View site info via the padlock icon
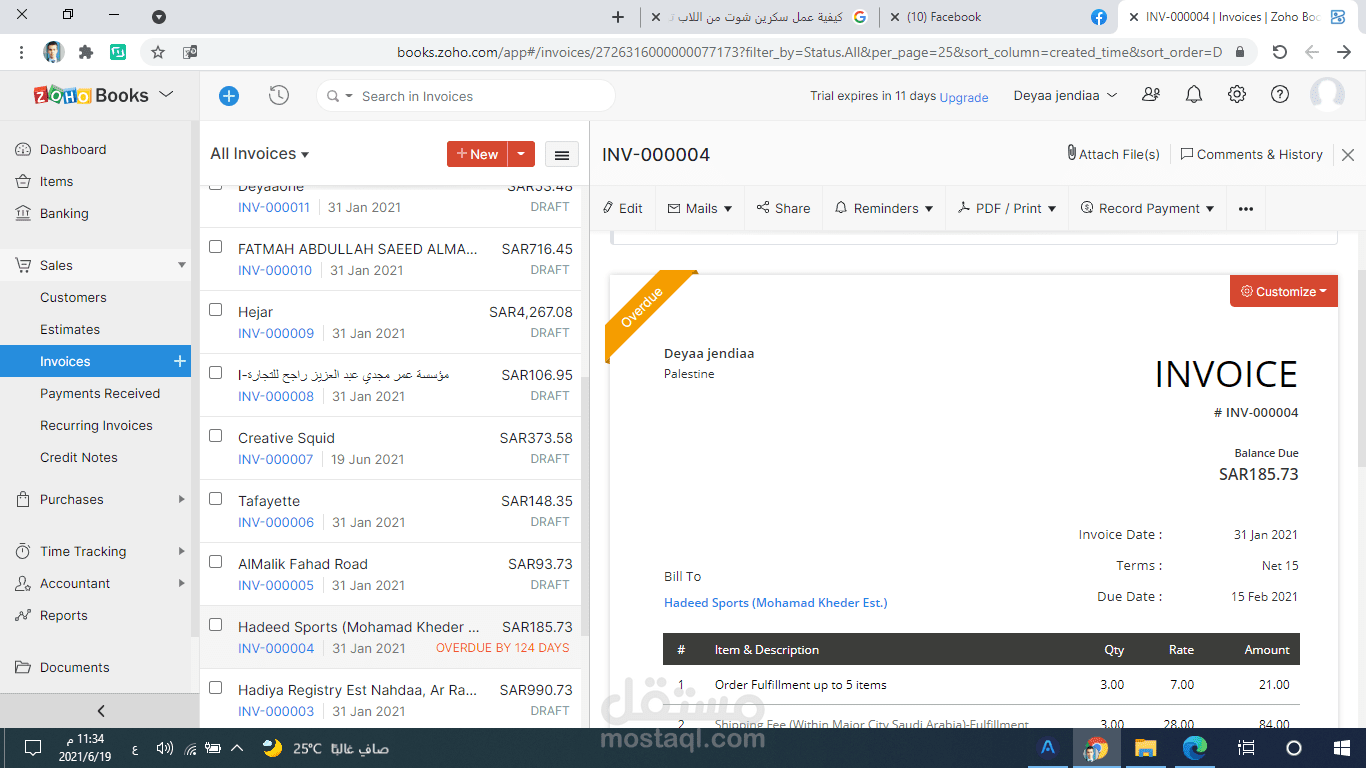This screenshot has width=1366, height=768. point(1240,52)
